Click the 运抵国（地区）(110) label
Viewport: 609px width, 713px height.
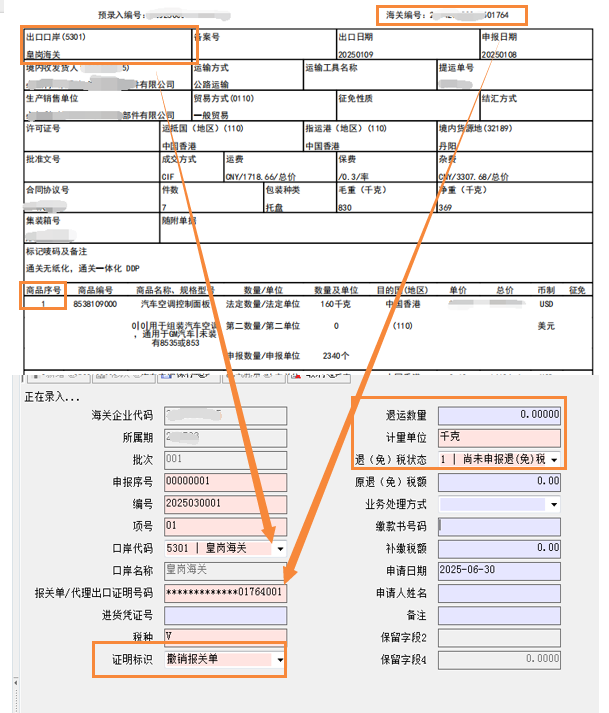203,129
